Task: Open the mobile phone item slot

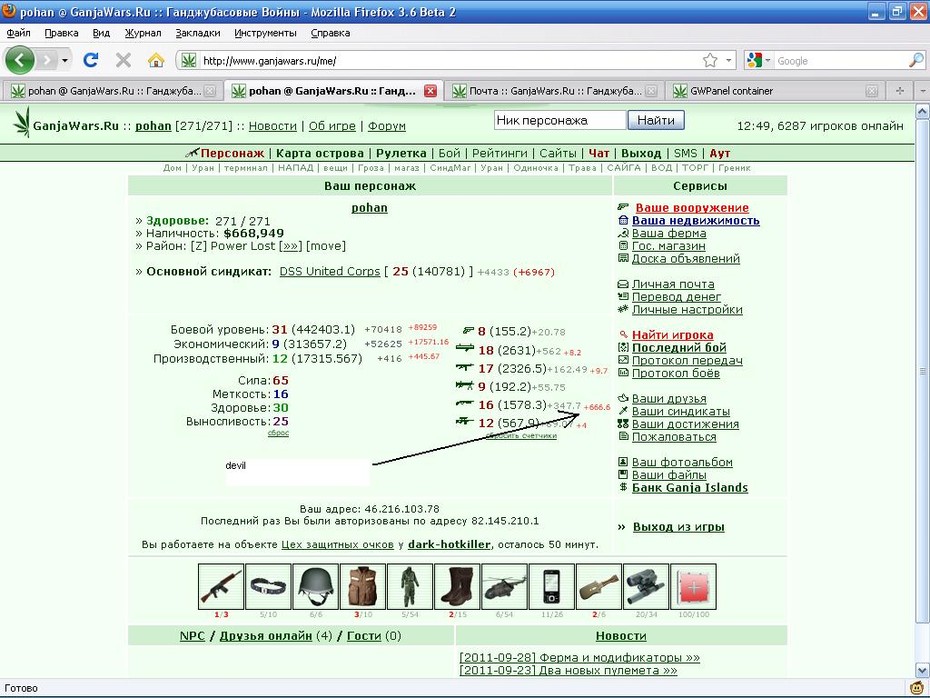Action: tap(552, 587)
